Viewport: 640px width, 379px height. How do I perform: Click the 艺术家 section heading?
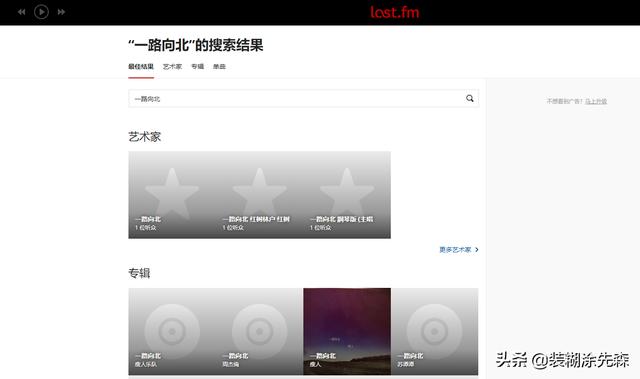point(144,137)
